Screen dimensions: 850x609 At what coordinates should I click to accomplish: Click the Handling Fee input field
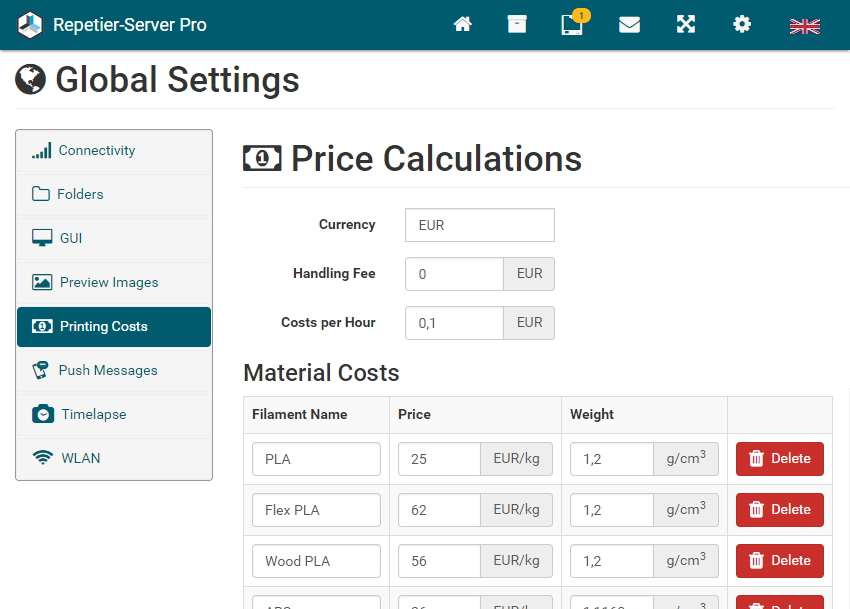[454, 274]
